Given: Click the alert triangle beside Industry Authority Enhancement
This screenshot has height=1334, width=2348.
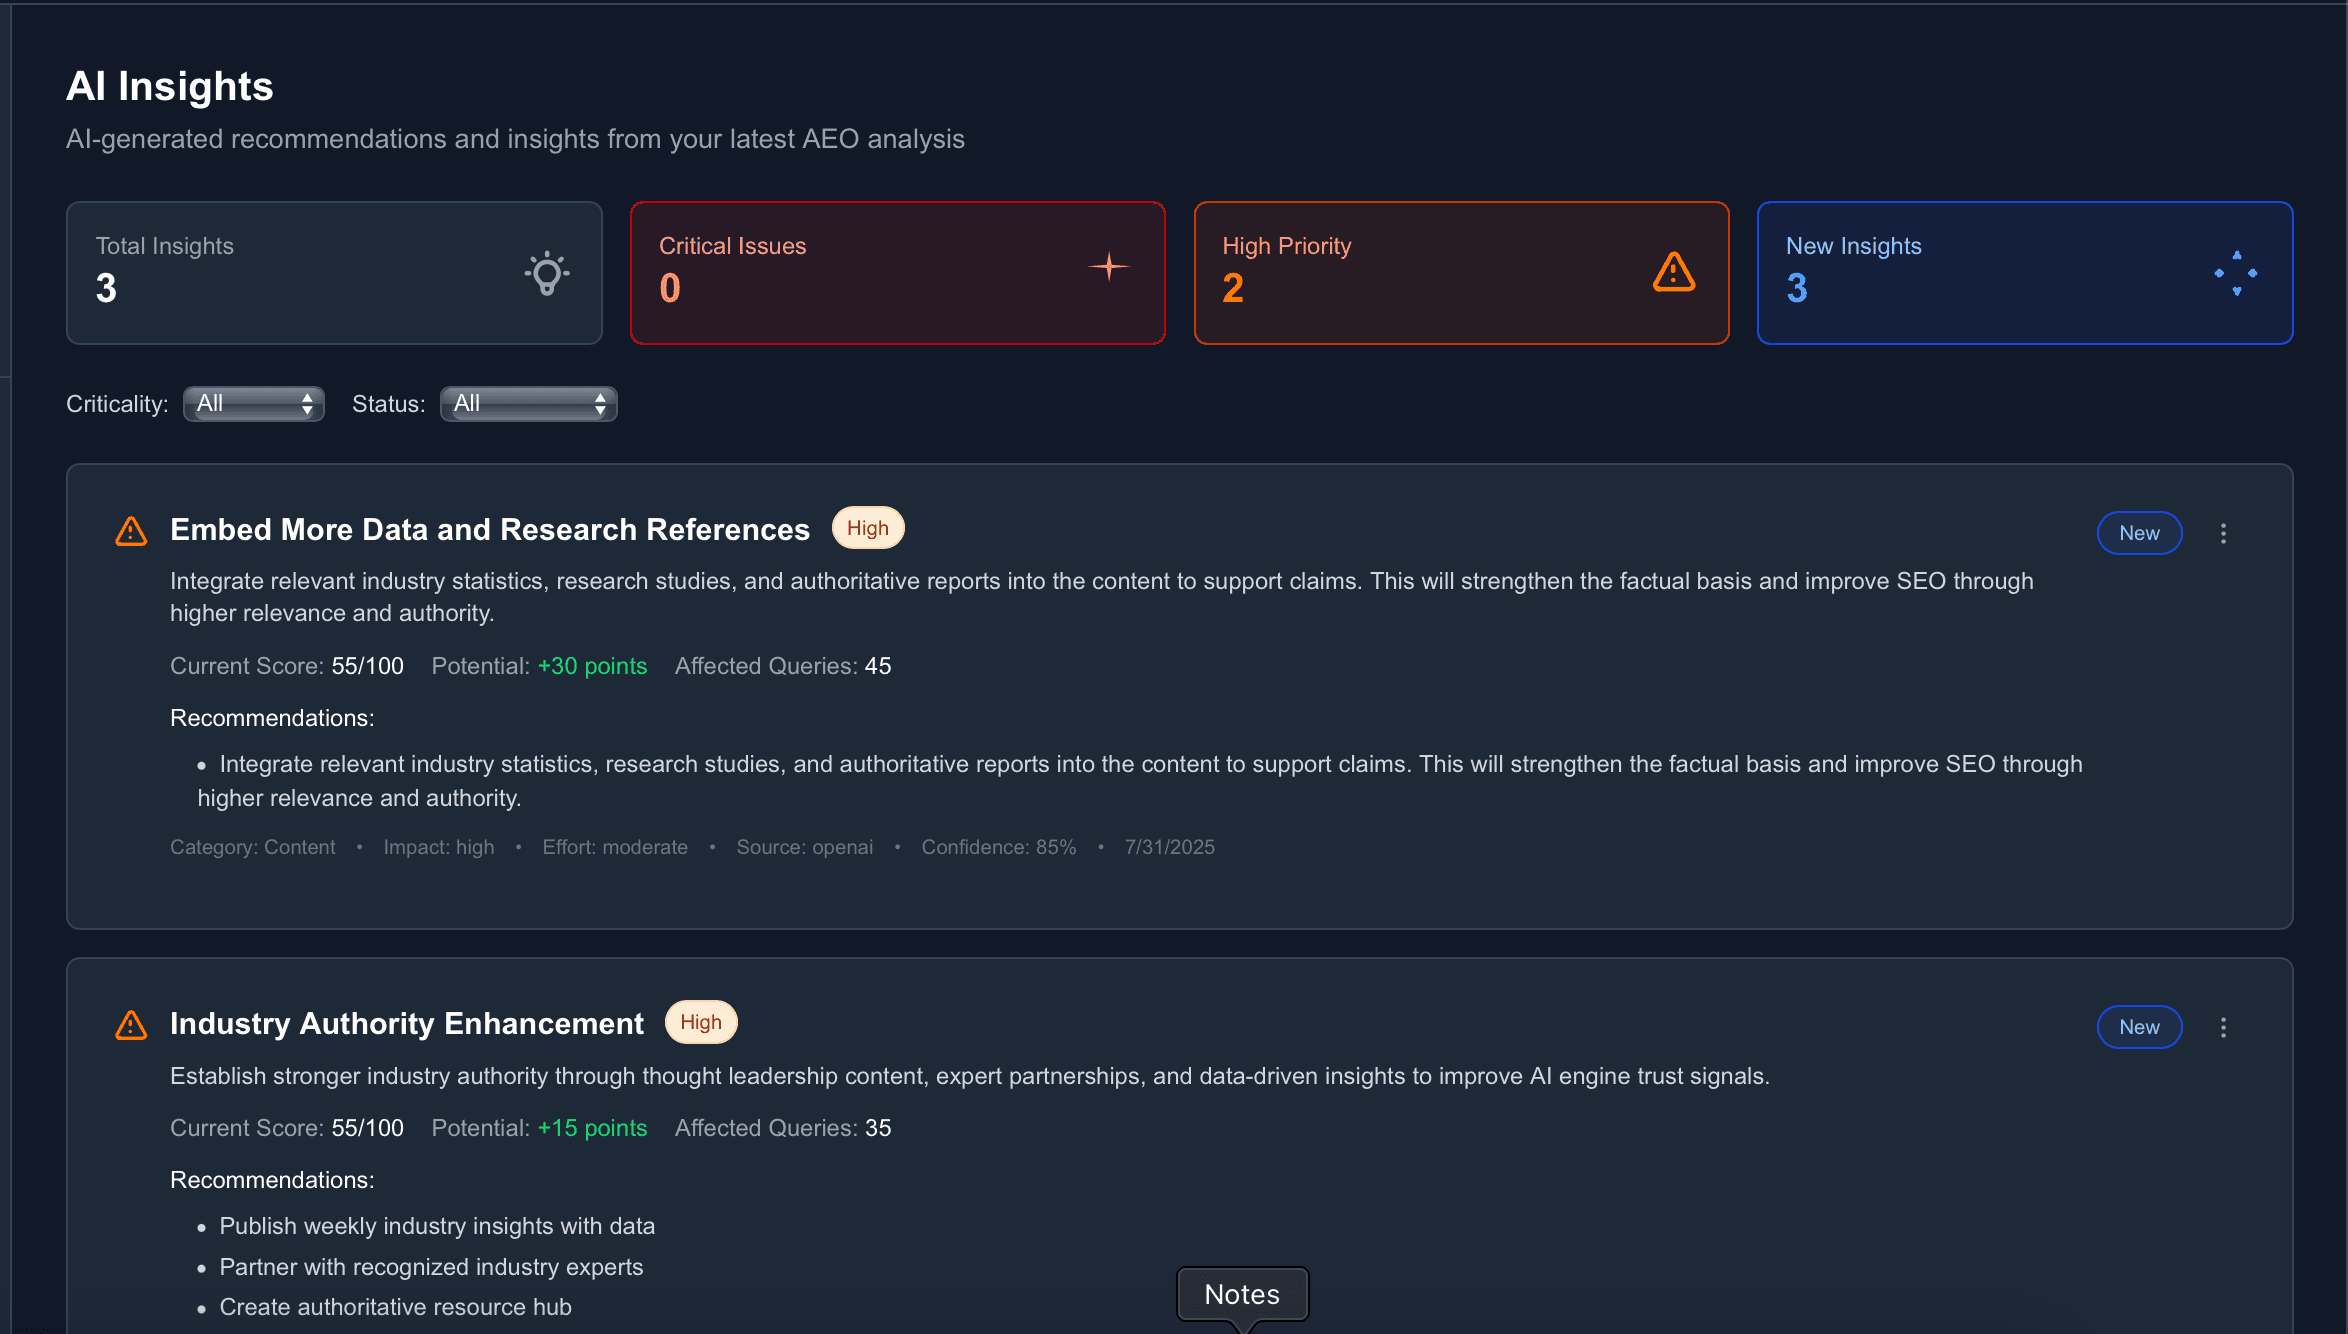Looking at the screenshot, I should pos(131,1025).
